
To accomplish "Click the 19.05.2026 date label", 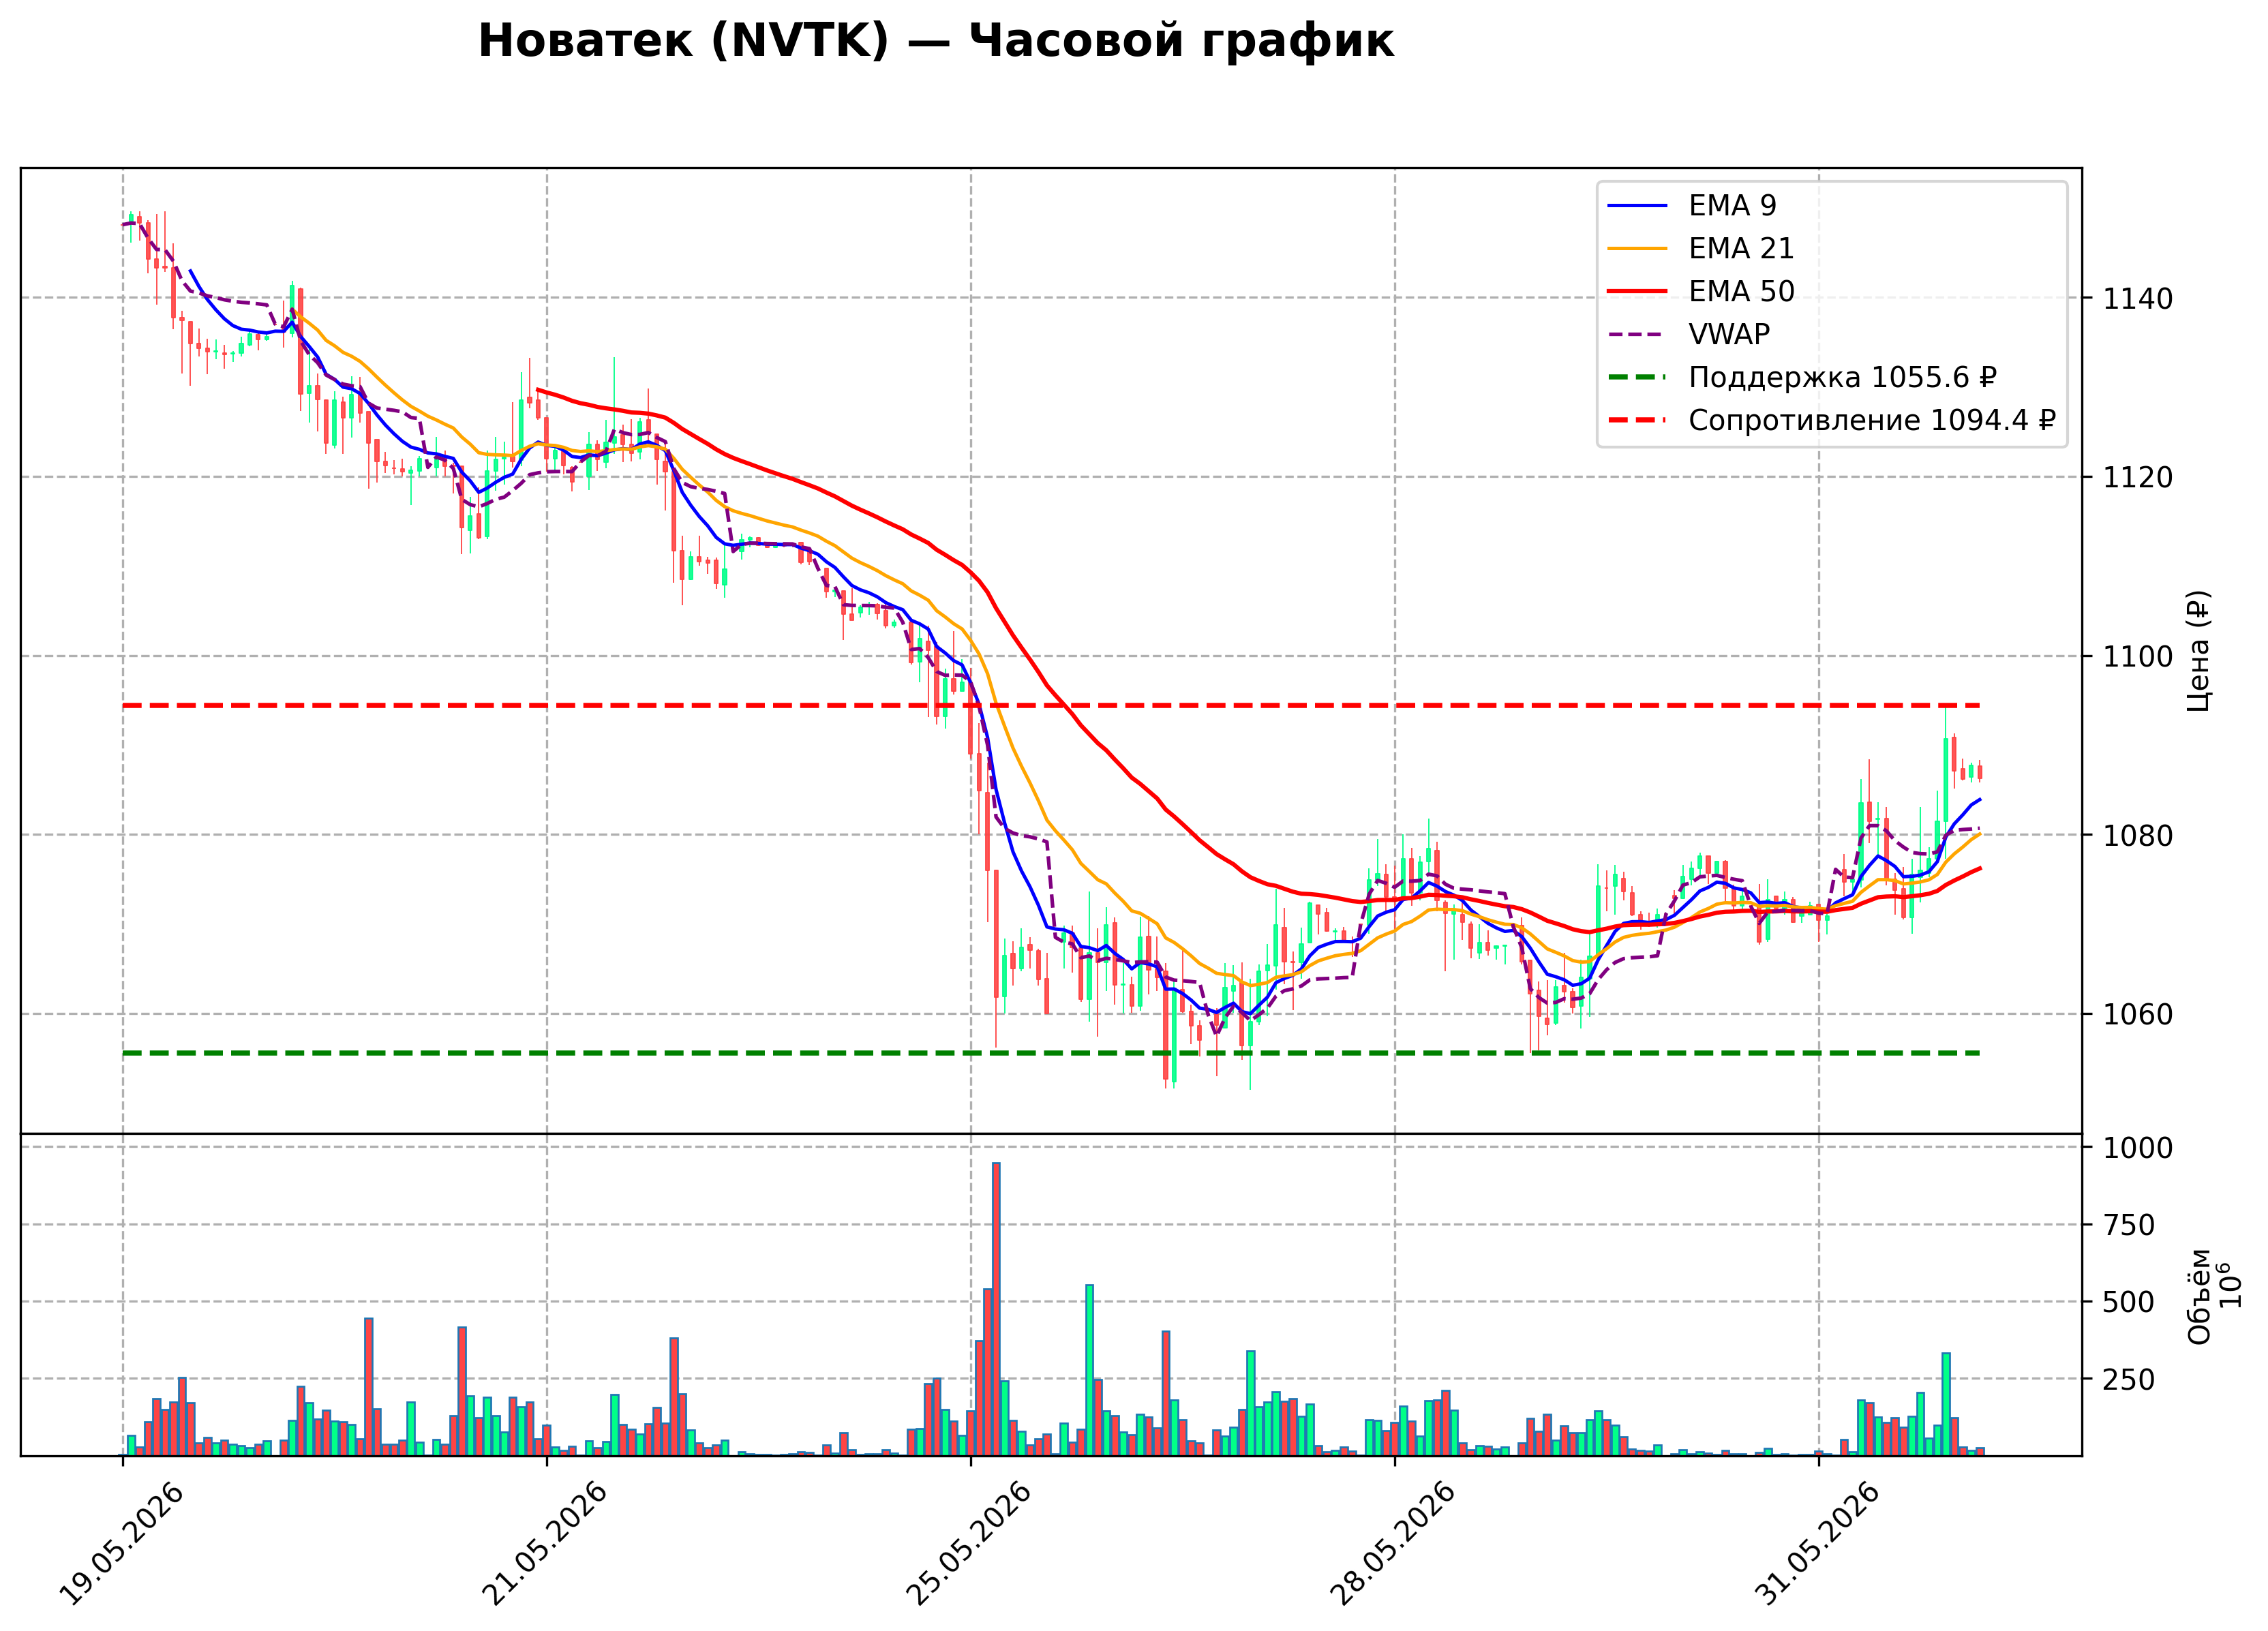I will pos(122,1545).
